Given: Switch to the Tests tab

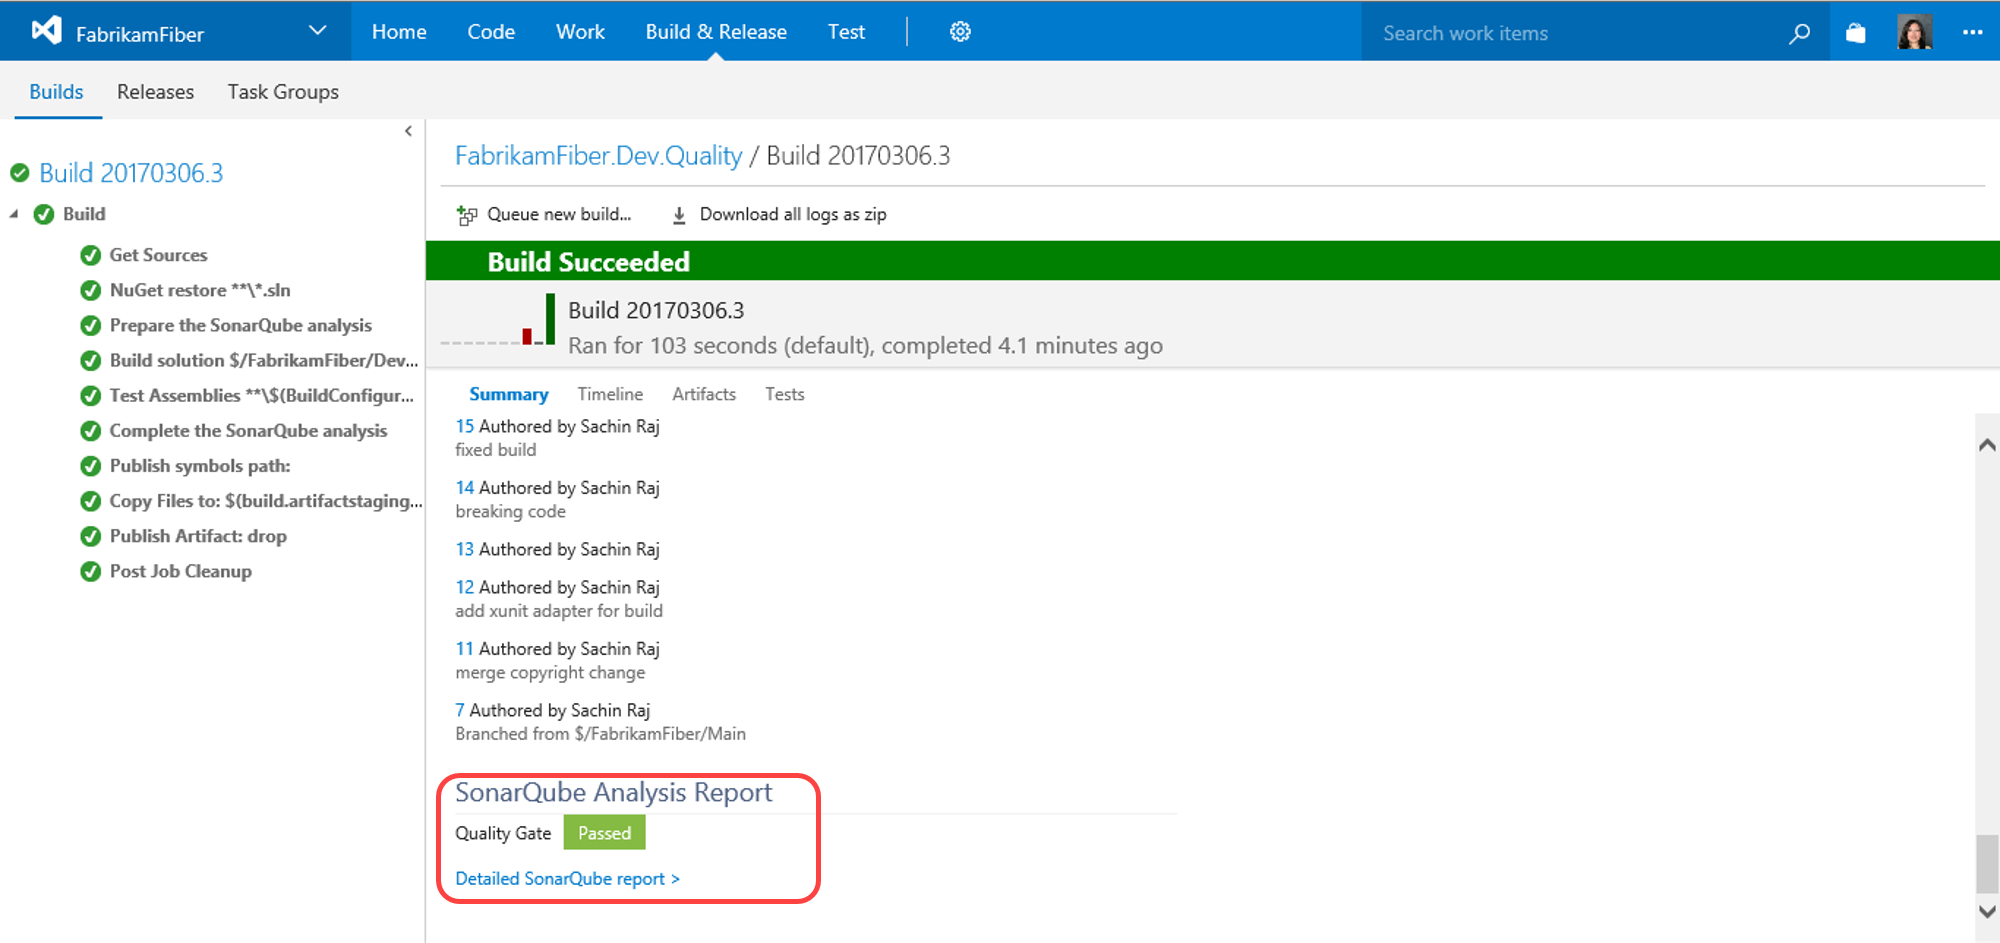Looking at the screenshot, I should tap(785, 394).
